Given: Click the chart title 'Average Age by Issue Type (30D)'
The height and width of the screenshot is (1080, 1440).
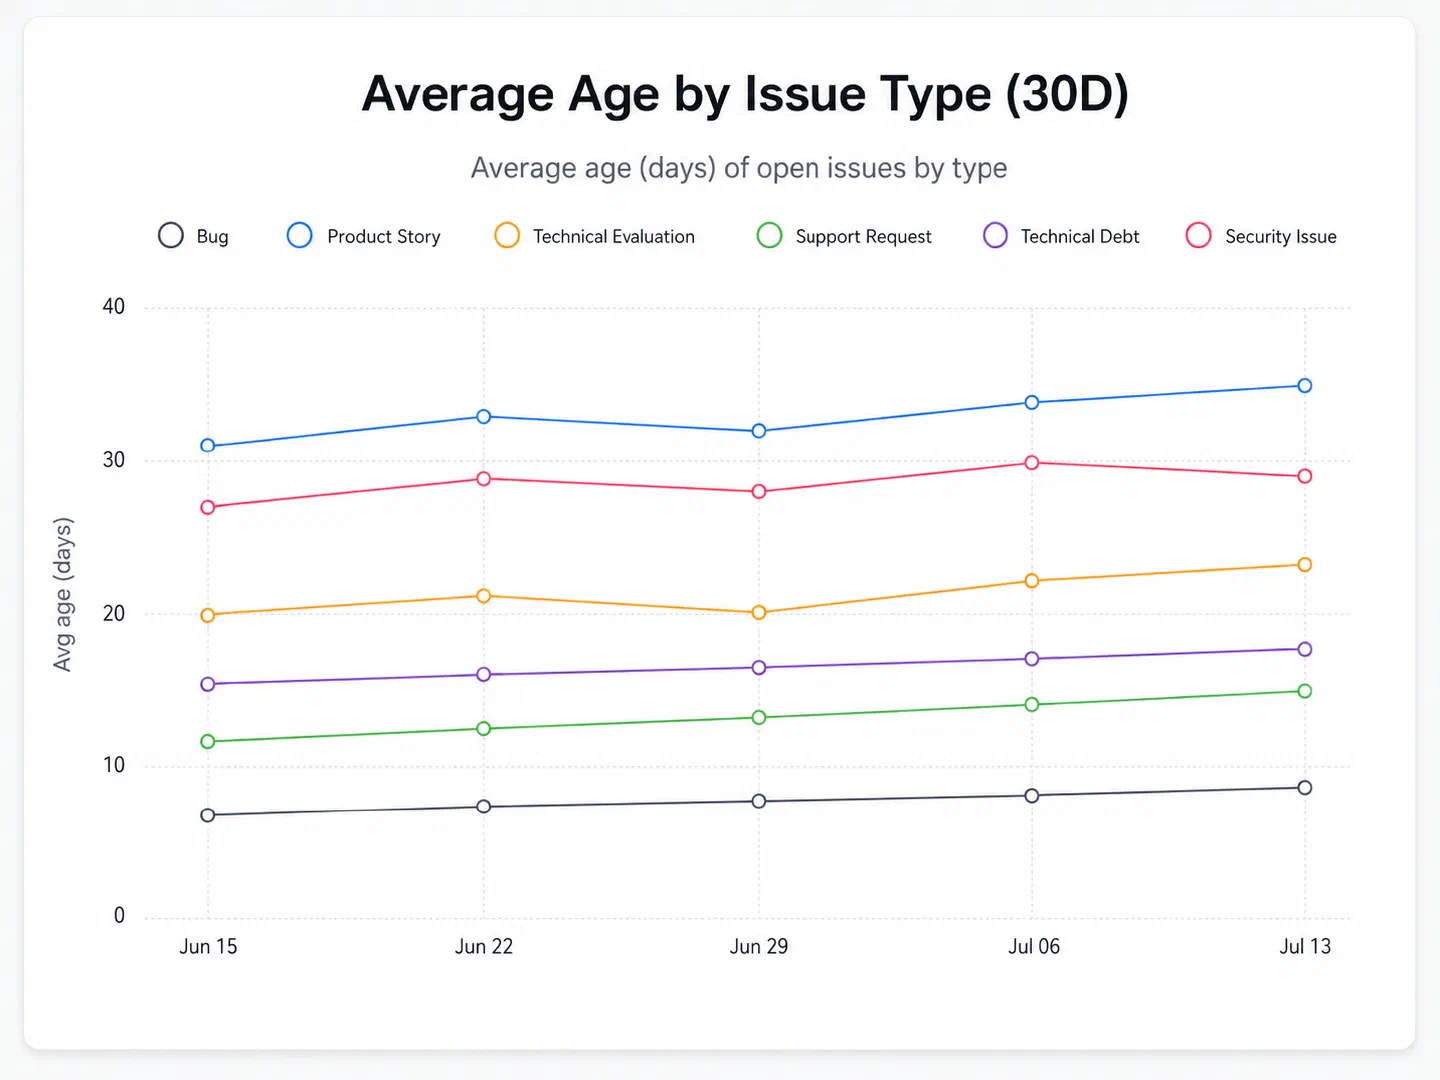Looking at the screenshot, I should [745, 94].
